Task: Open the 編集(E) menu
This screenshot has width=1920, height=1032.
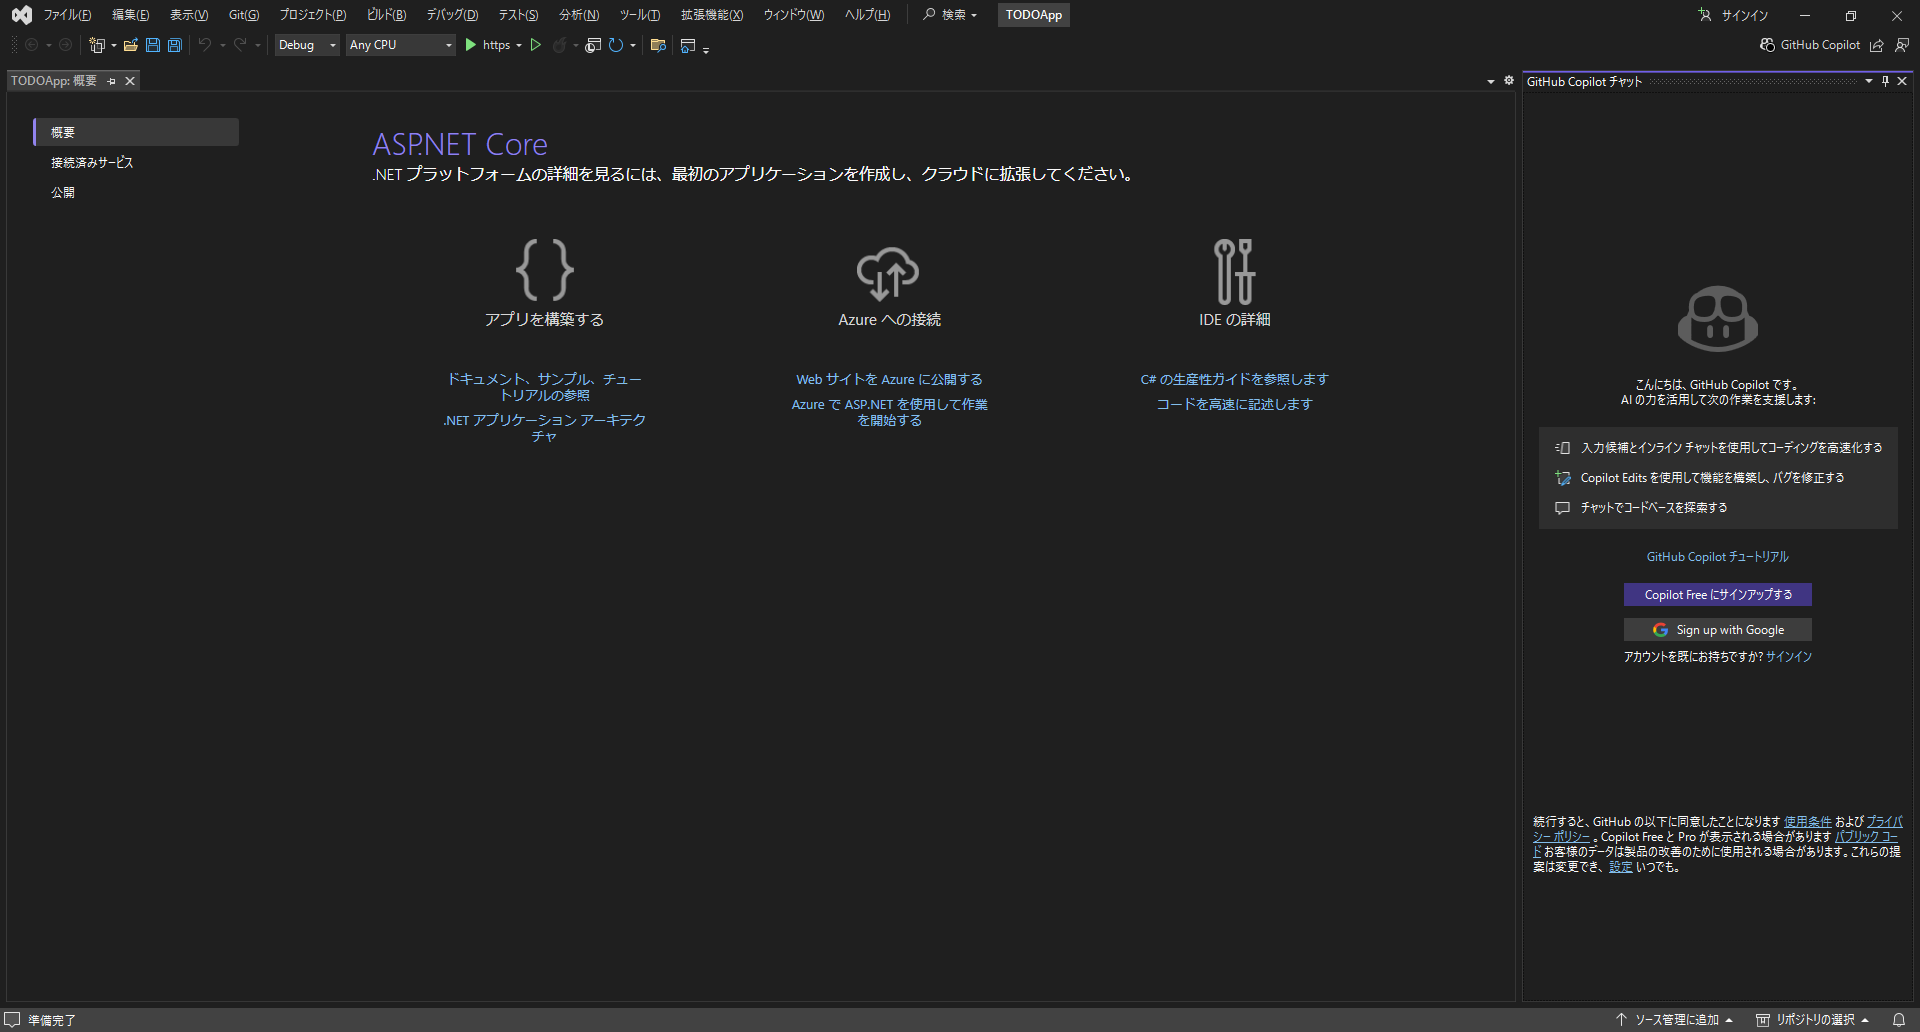Action: pos(131,15)
